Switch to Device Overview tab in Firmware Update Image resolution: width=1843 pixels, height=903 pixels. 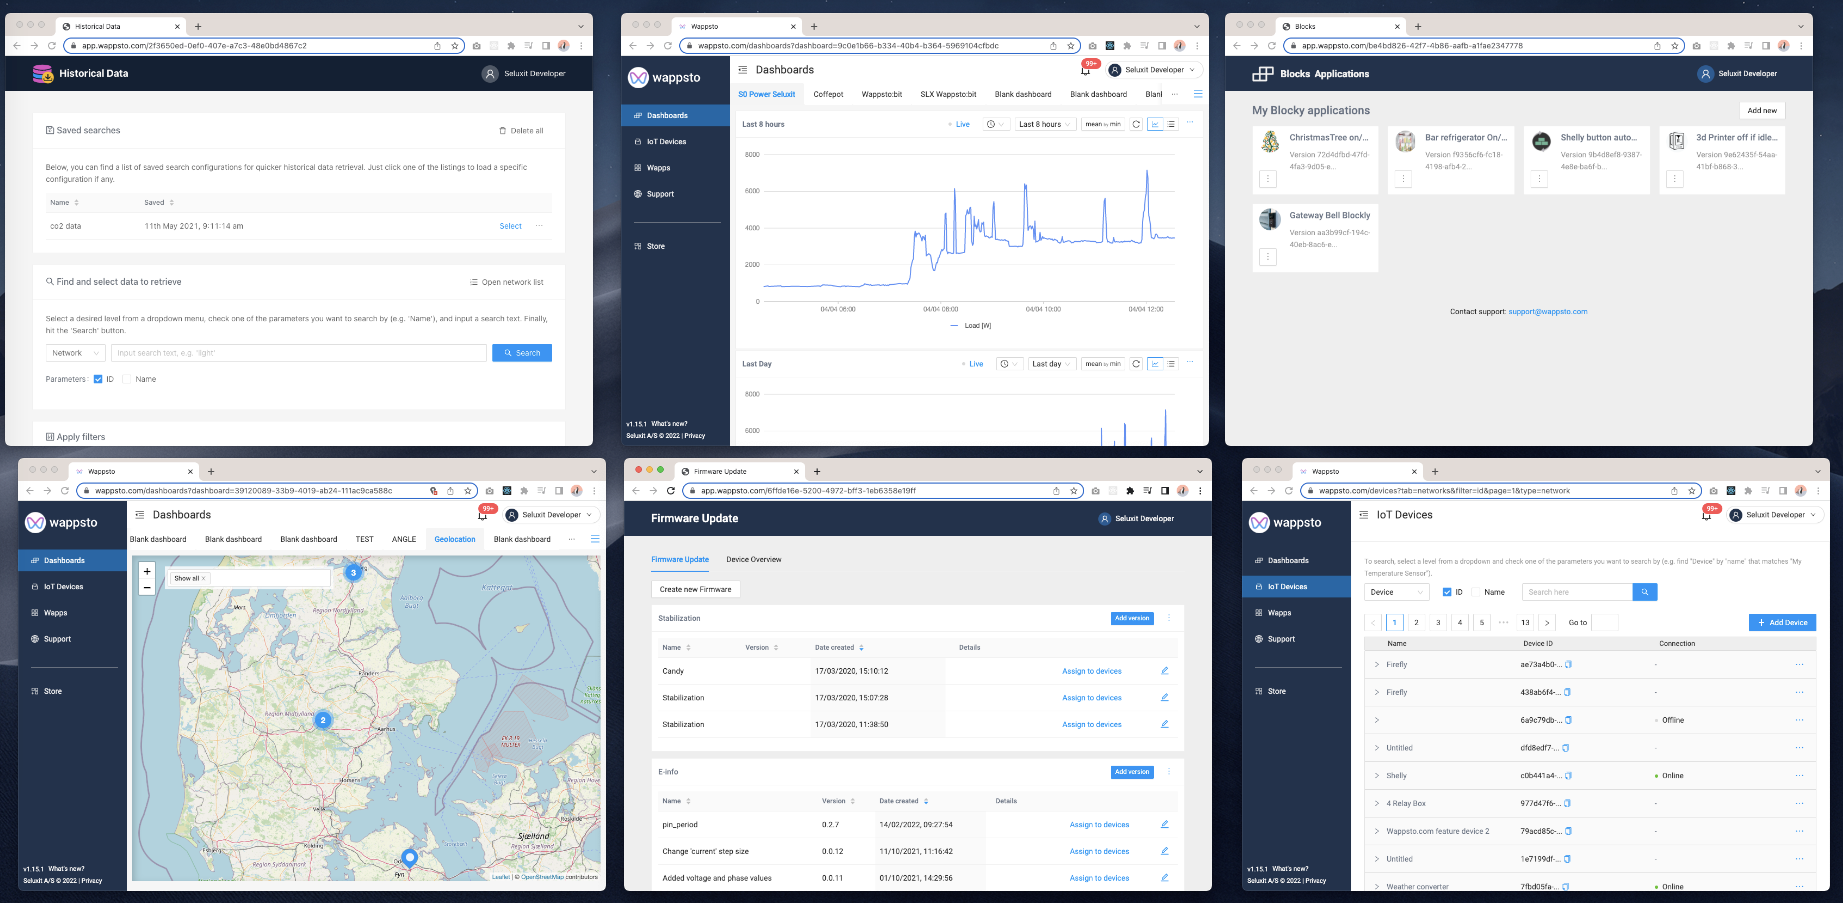point(754,559)
